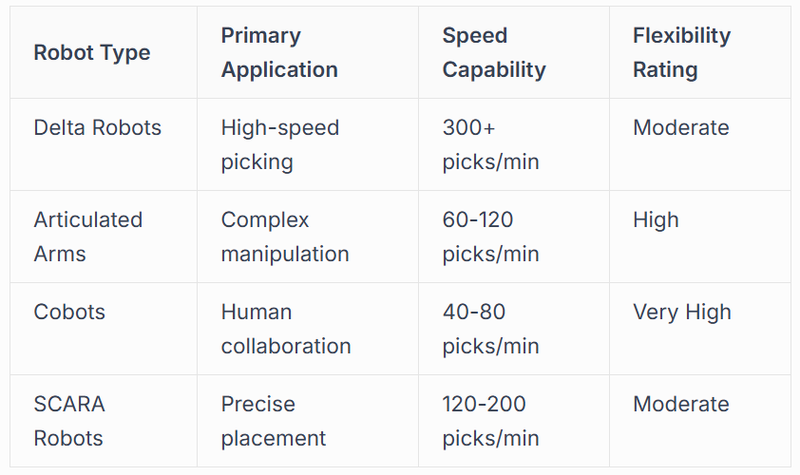This screenshot has width=800, height=475.
Task: Click the Primary Application column header
Action: (279, 53)
